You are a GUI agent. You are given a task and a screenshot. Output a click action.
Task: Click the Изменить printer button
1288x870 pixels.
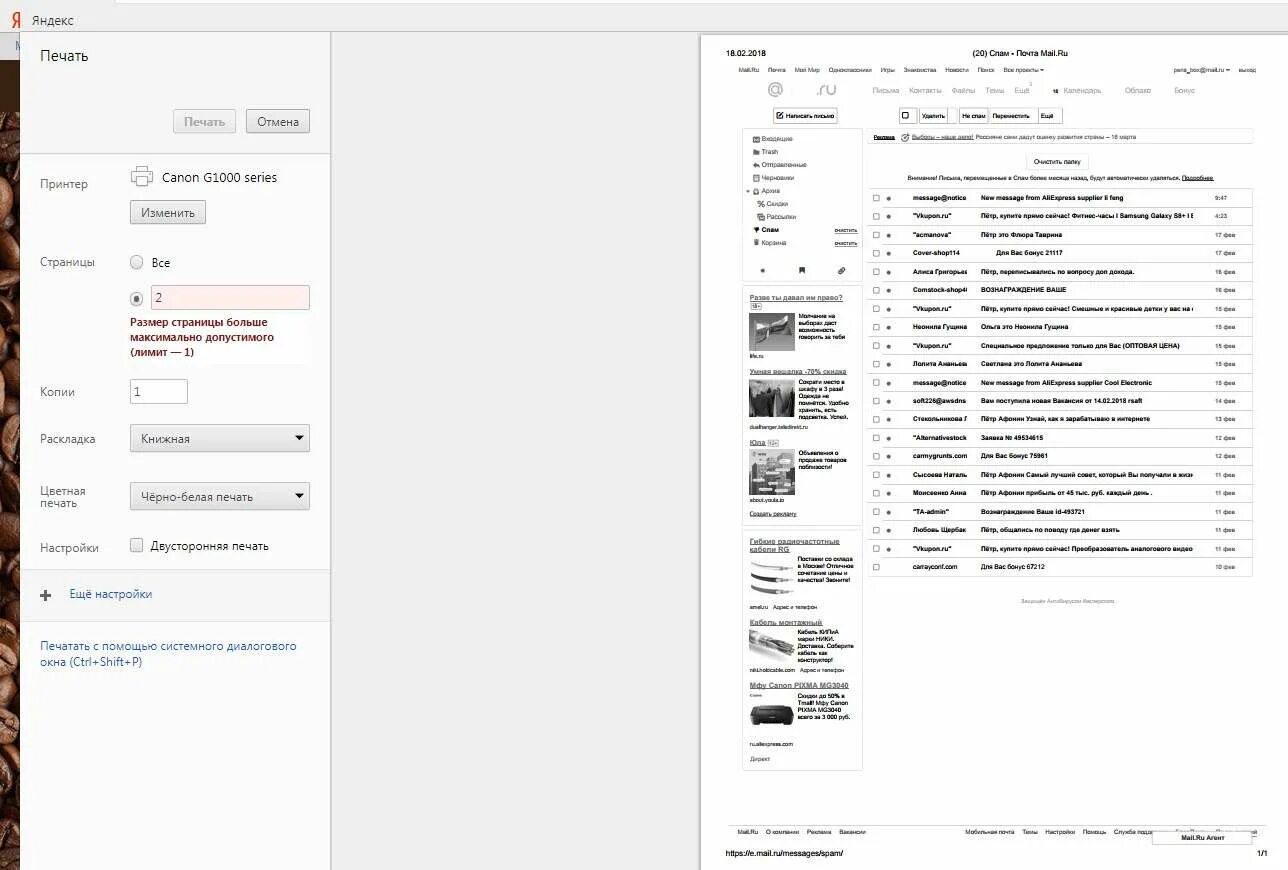click(x=168, y=212)
